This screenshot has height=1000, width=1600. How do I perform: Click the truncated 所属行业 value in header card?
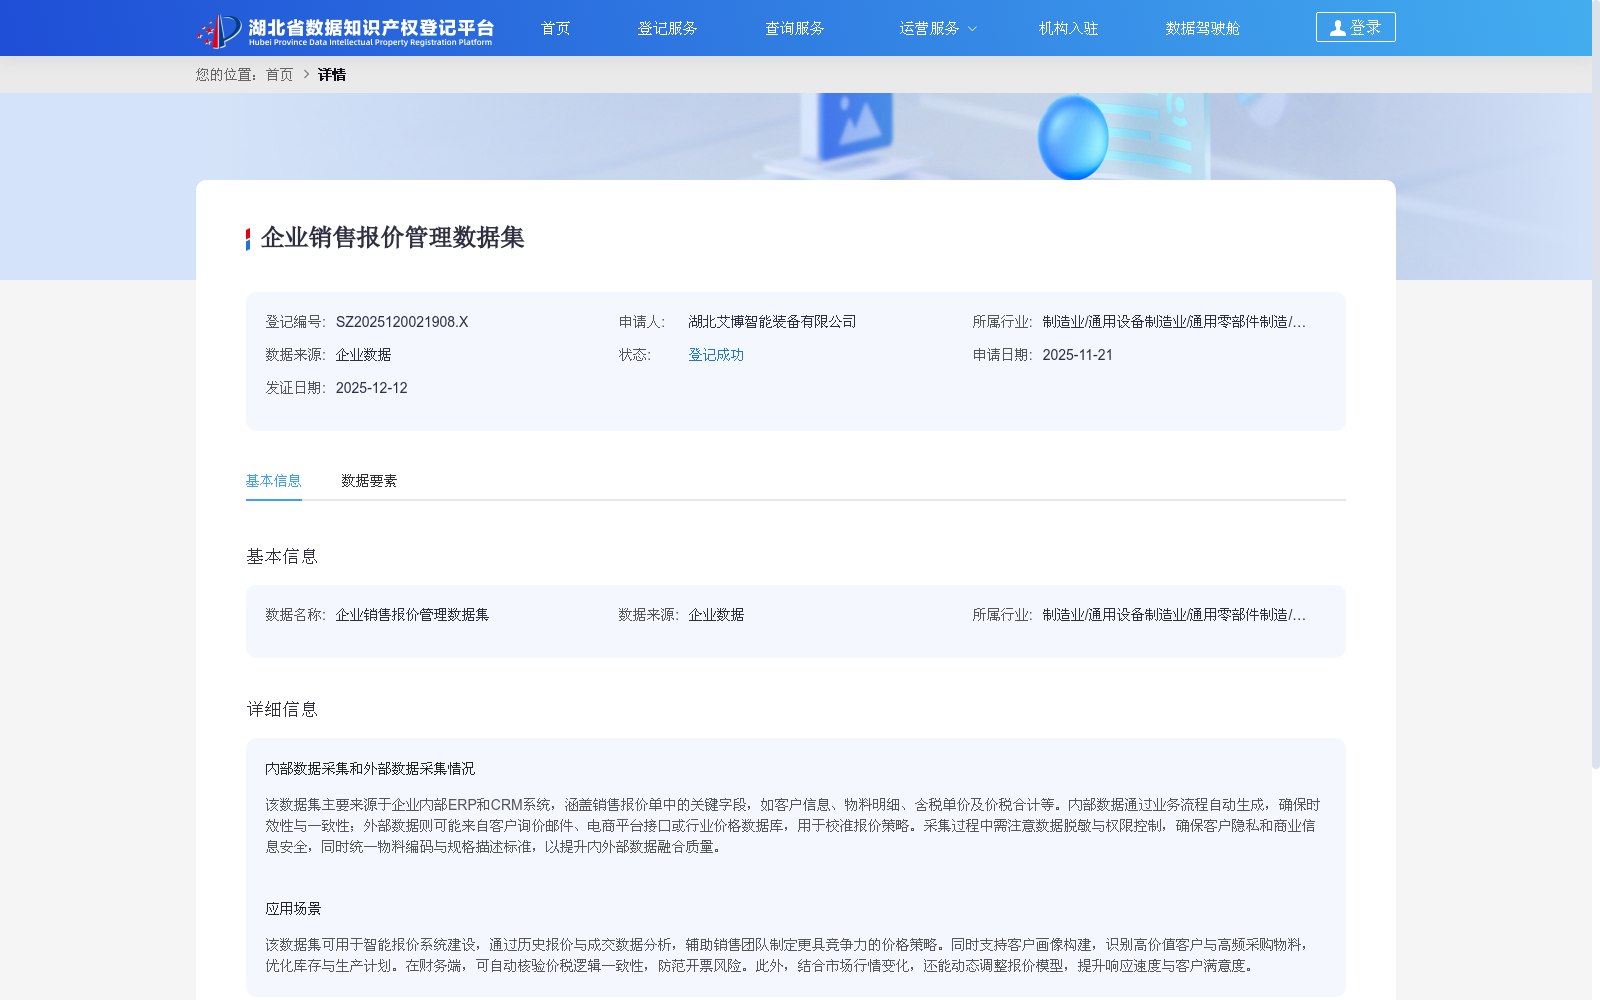1174,322
